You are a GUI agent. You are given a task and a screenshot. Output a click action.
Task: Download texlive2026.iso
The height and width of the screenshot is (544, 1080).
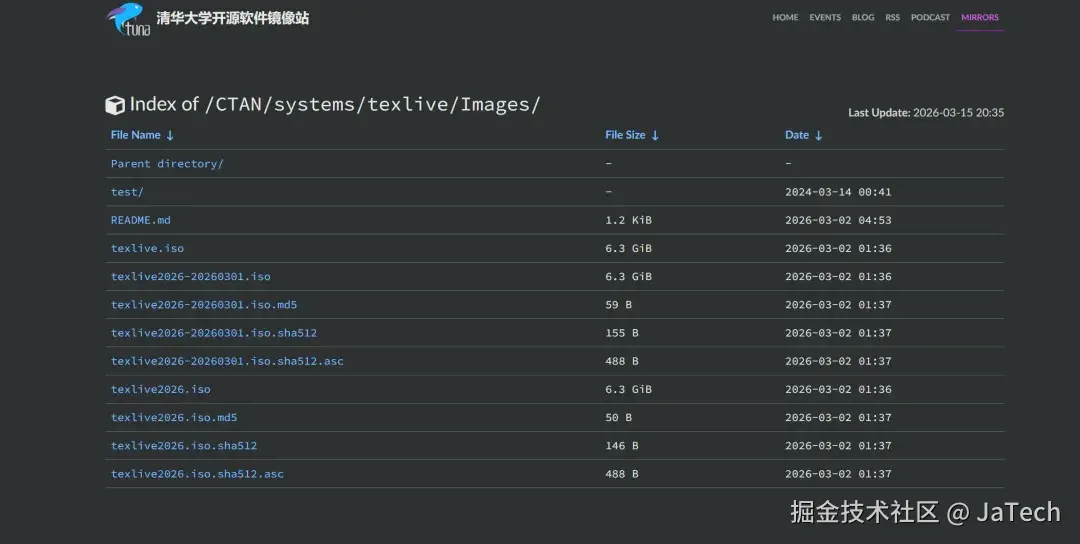[x=160, y=390]
